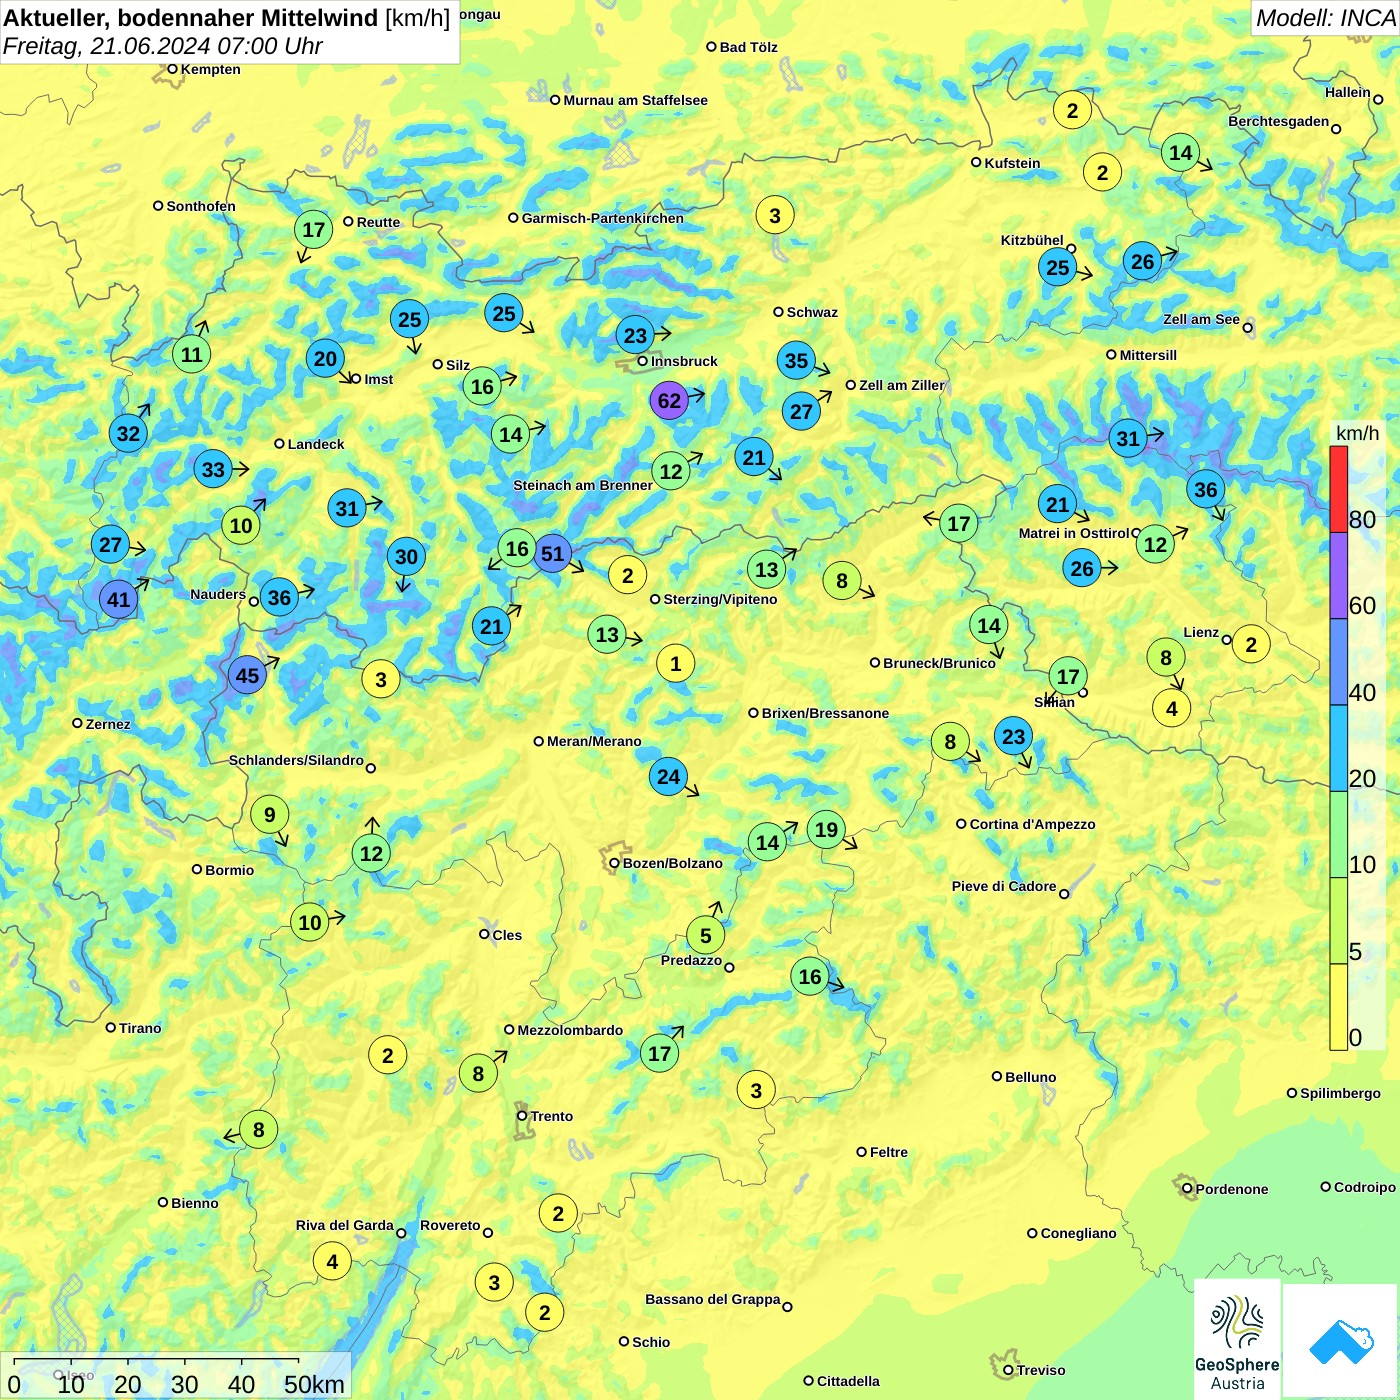Click the Zernez town label
This screenshot has width=1400, height=1400.
point(108,724)
